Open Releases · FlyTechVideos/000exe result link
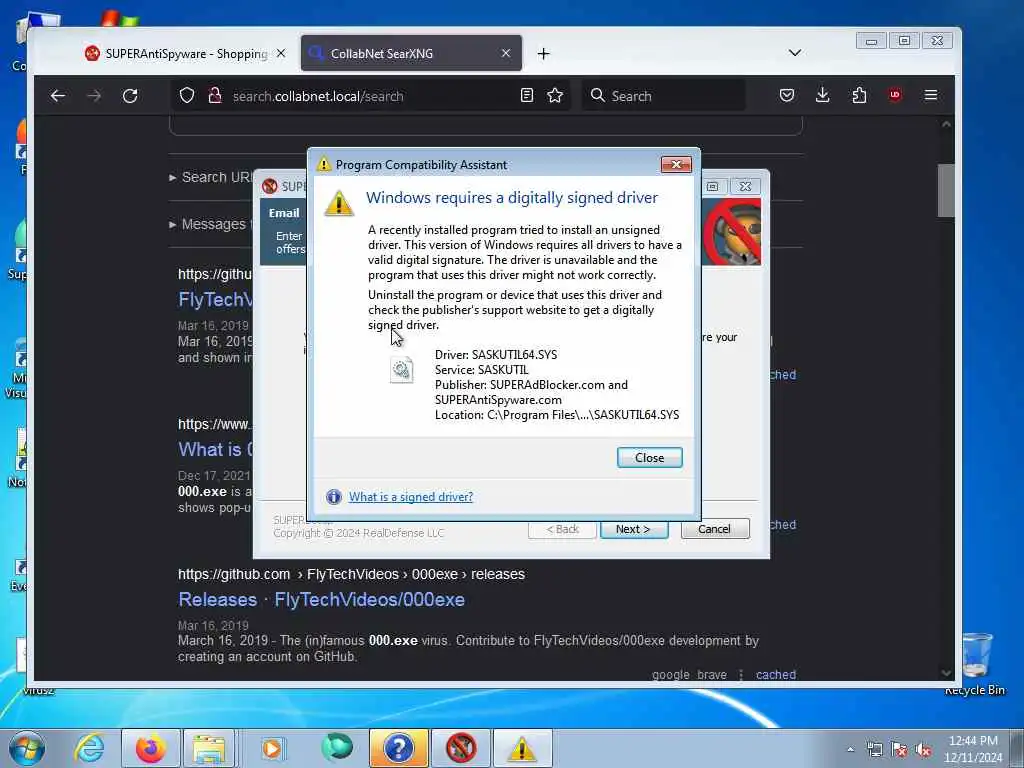Screen dimensions: 1024x768 click(x=321, y=600)
